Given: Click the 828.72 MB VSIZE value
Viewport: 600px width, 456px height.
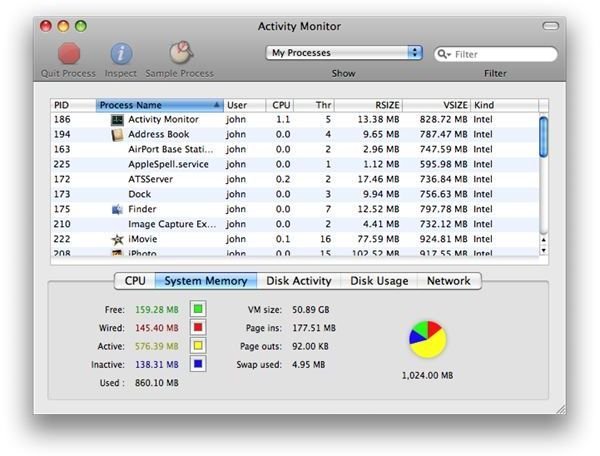Looking at the screenshot, I should pyautogui.click(x=443, y=120).
